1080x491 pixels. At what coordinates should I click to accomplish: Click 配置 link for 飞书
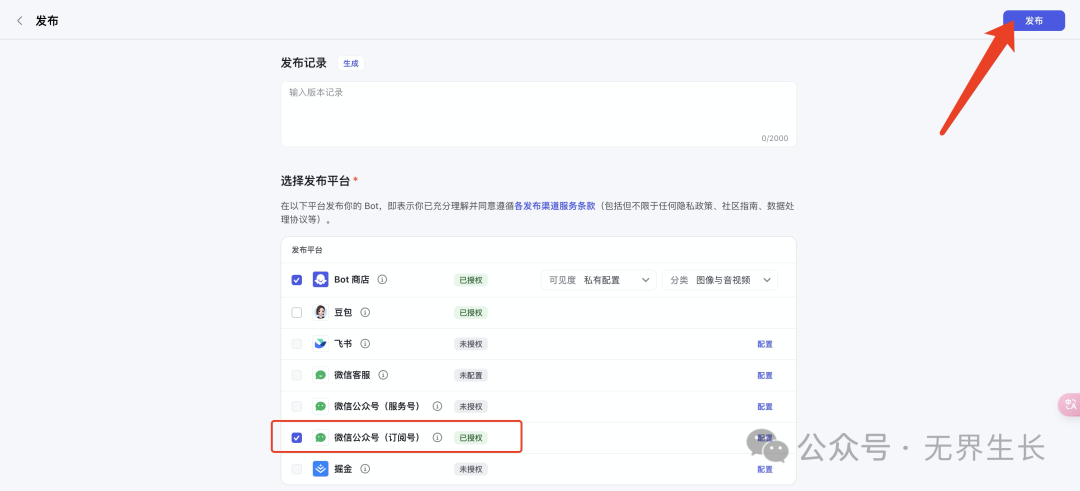click(x=764, y=344)
